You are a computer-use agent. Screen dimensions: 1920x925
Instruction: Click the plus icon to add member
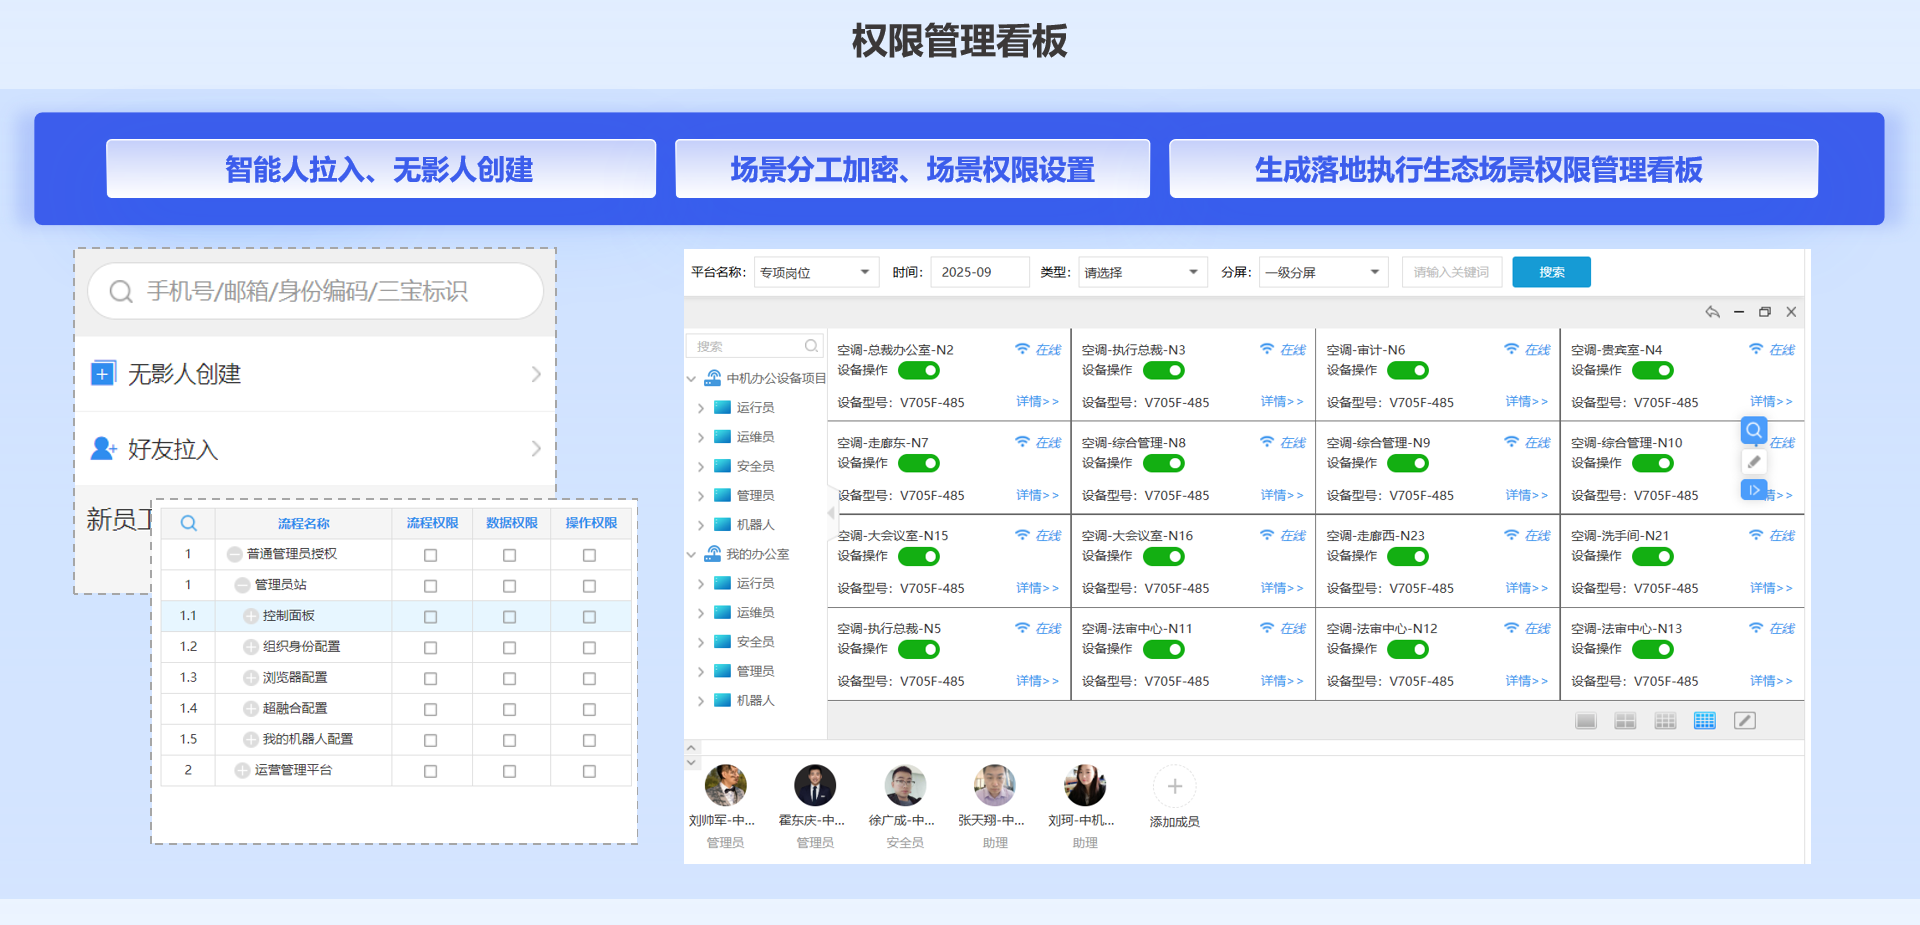tap(1175, 786)
